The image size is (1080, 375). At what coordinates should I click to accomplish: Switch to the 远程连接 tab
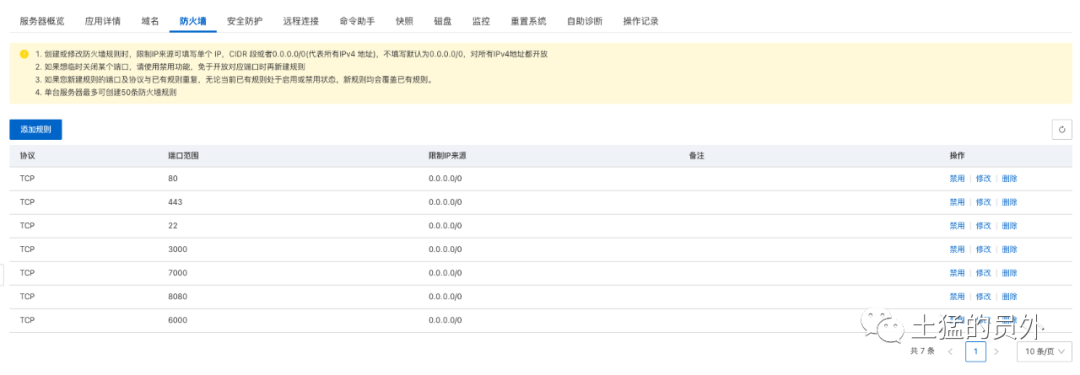301,21
